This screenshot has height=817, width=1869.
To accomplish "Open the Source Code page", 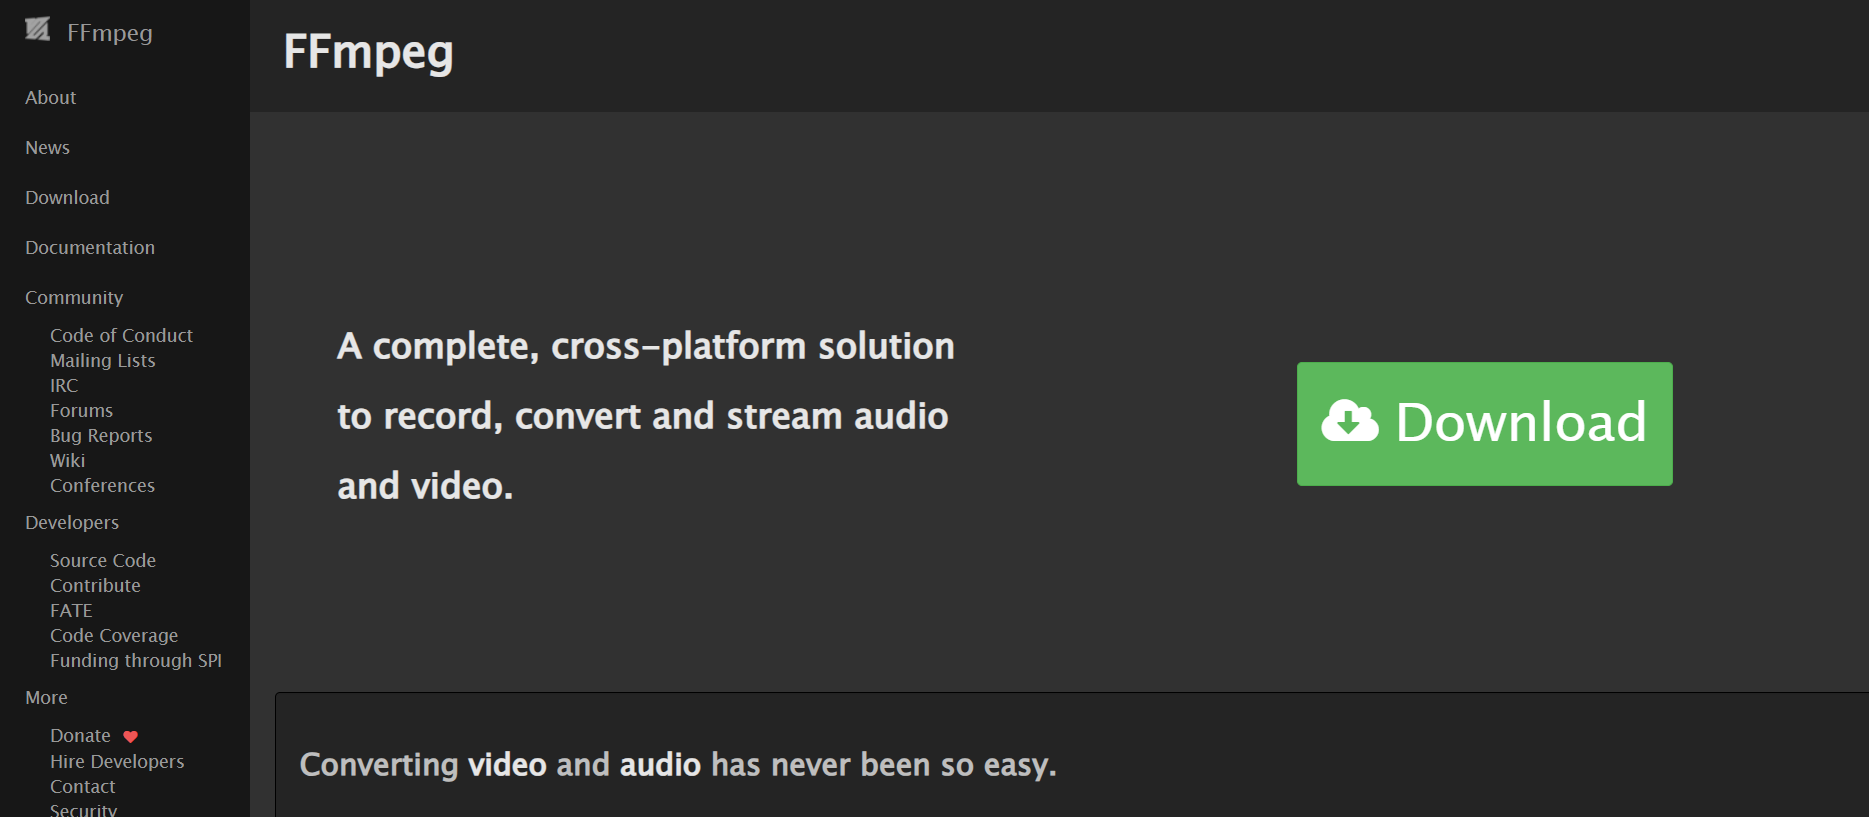I will 103,561.
